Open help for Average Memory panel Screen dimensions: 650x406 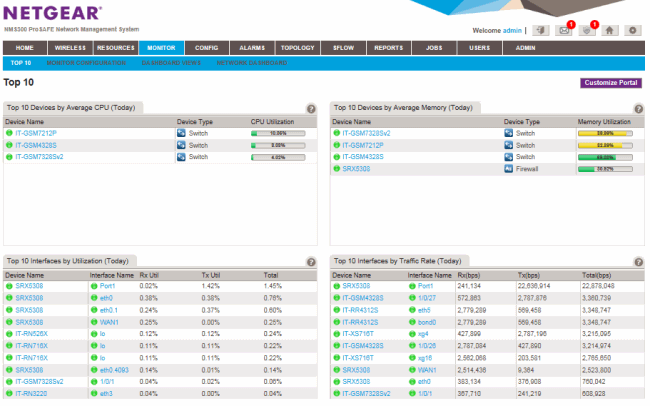(637, 108)
